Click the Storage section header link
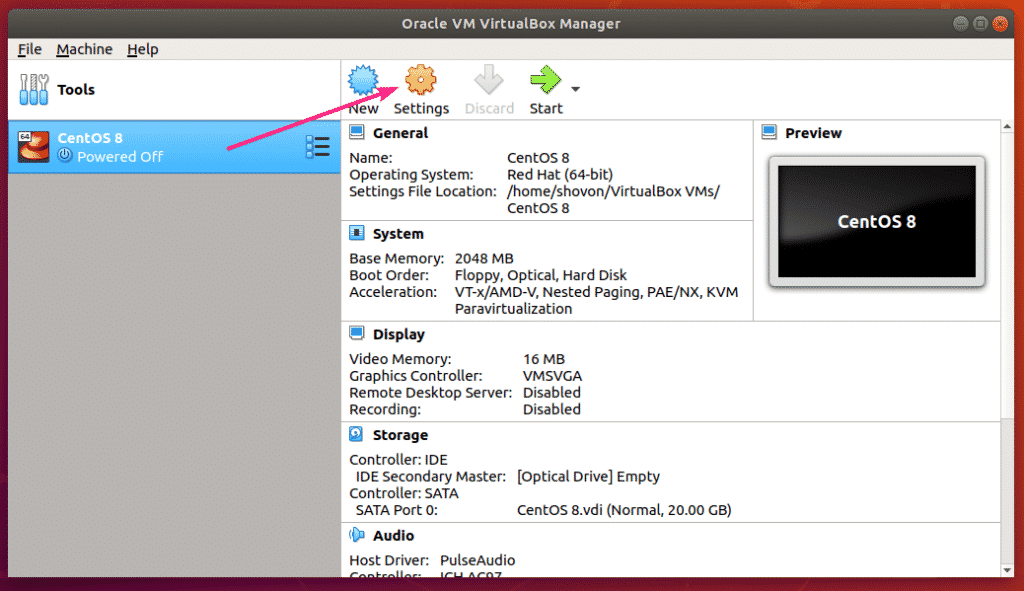The width and height of the screenshot is (1024, 591). [400, 435]
